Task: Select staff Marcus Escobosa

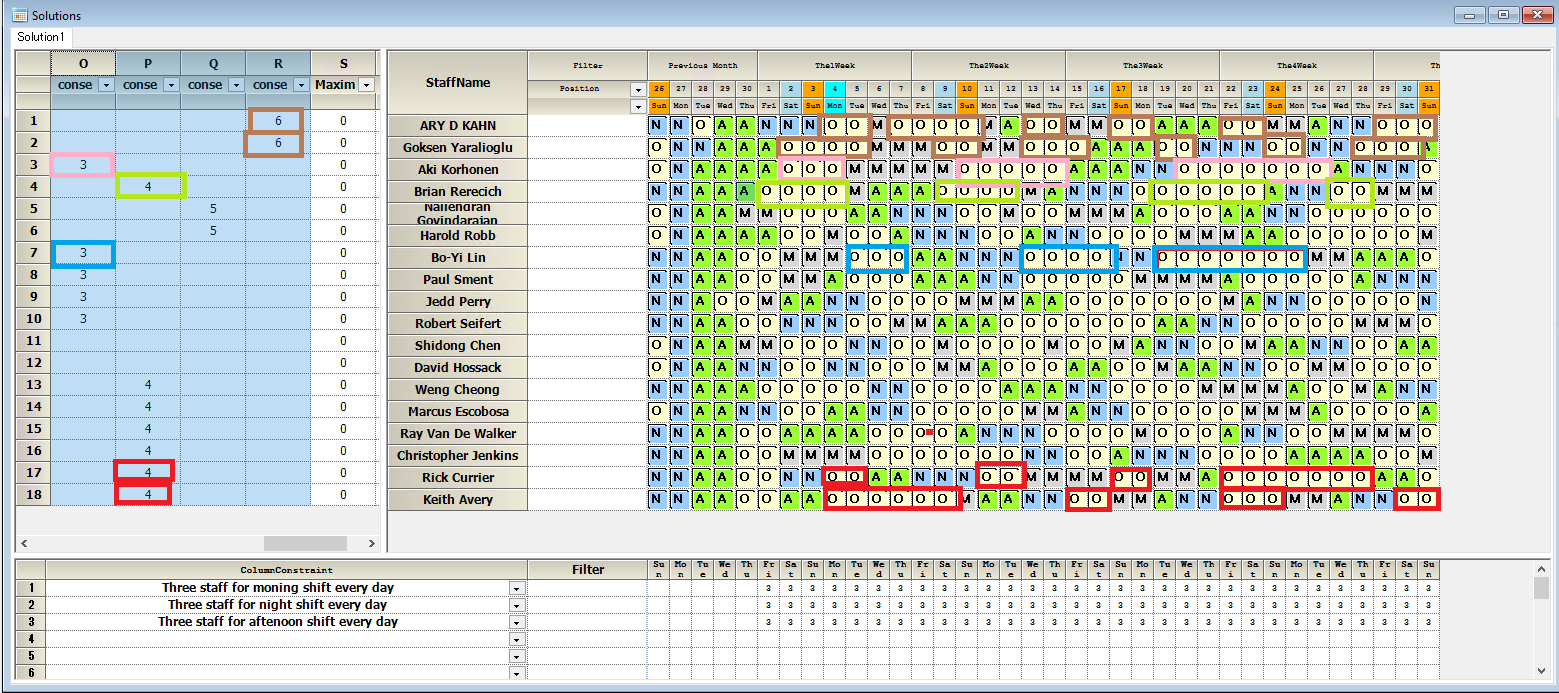Action: (458, 411)
